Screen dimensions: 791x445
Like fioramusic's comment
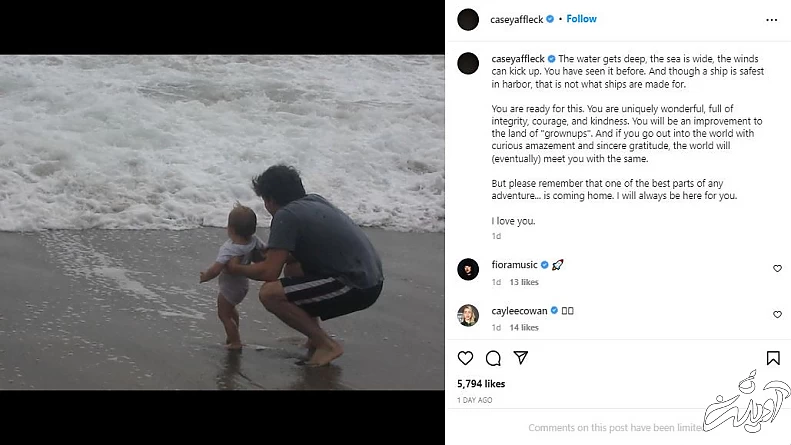click(777, 269)
